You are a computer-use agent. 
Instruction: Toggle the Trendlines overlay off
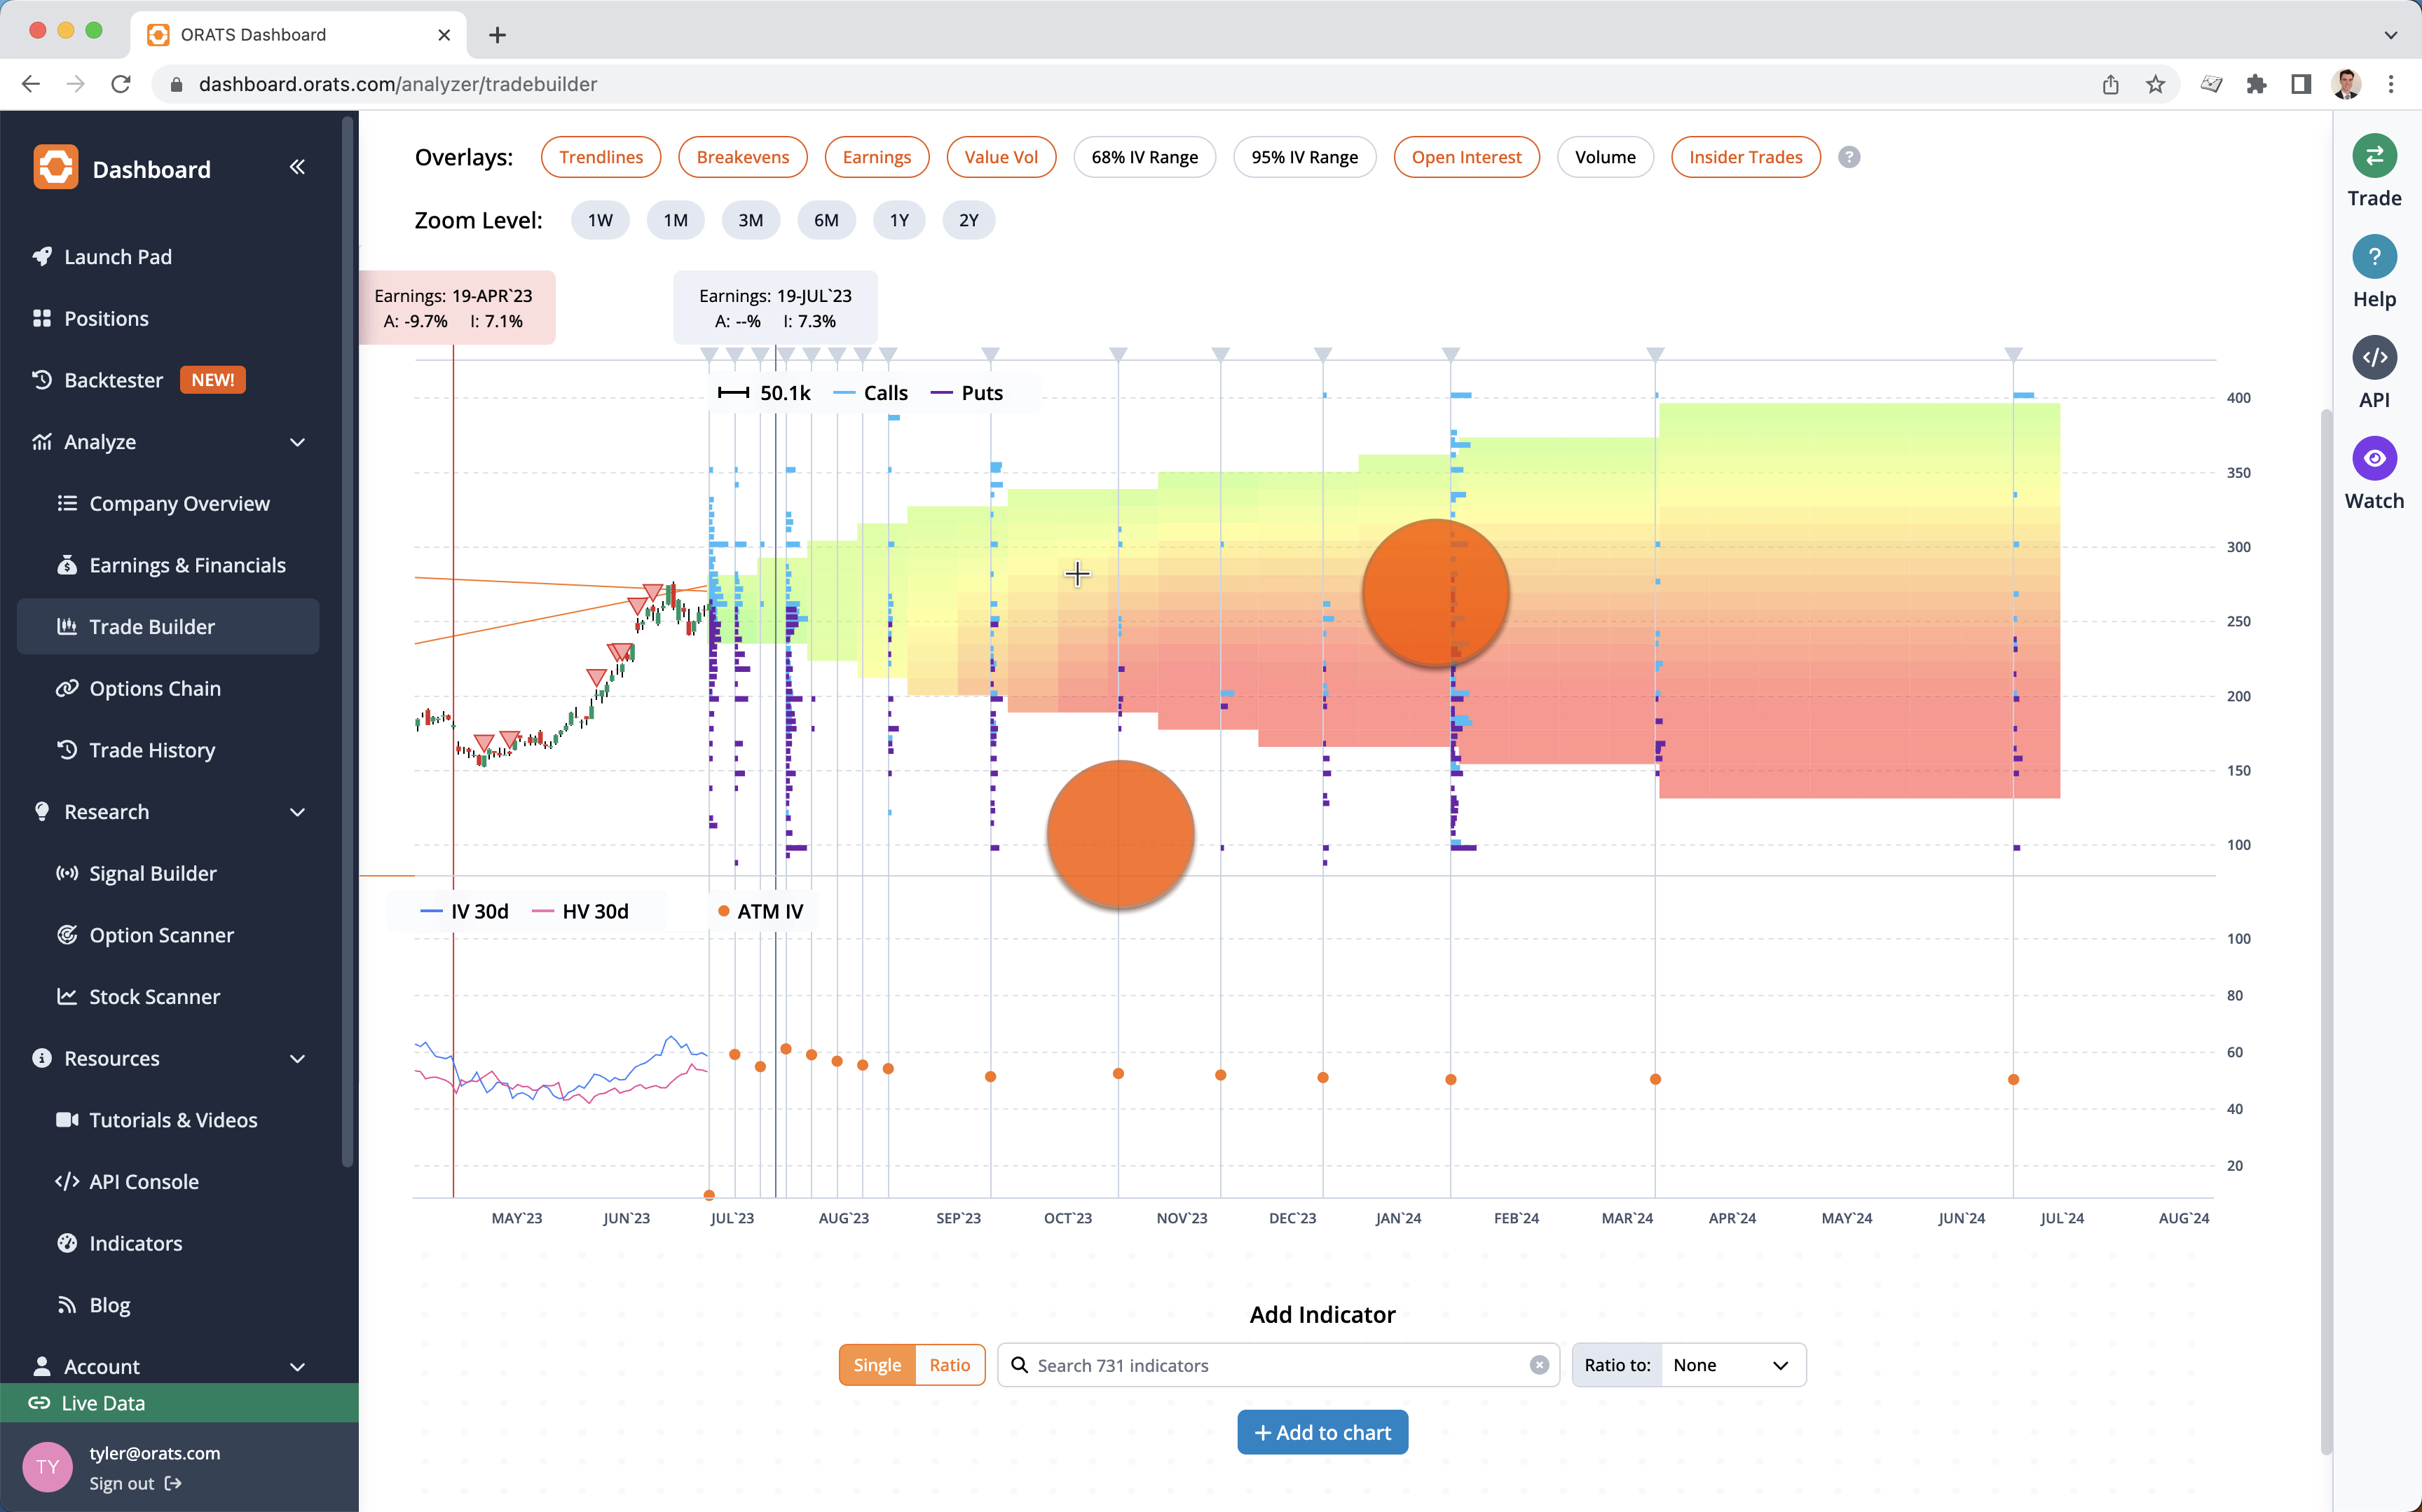[x=600, y=156]
